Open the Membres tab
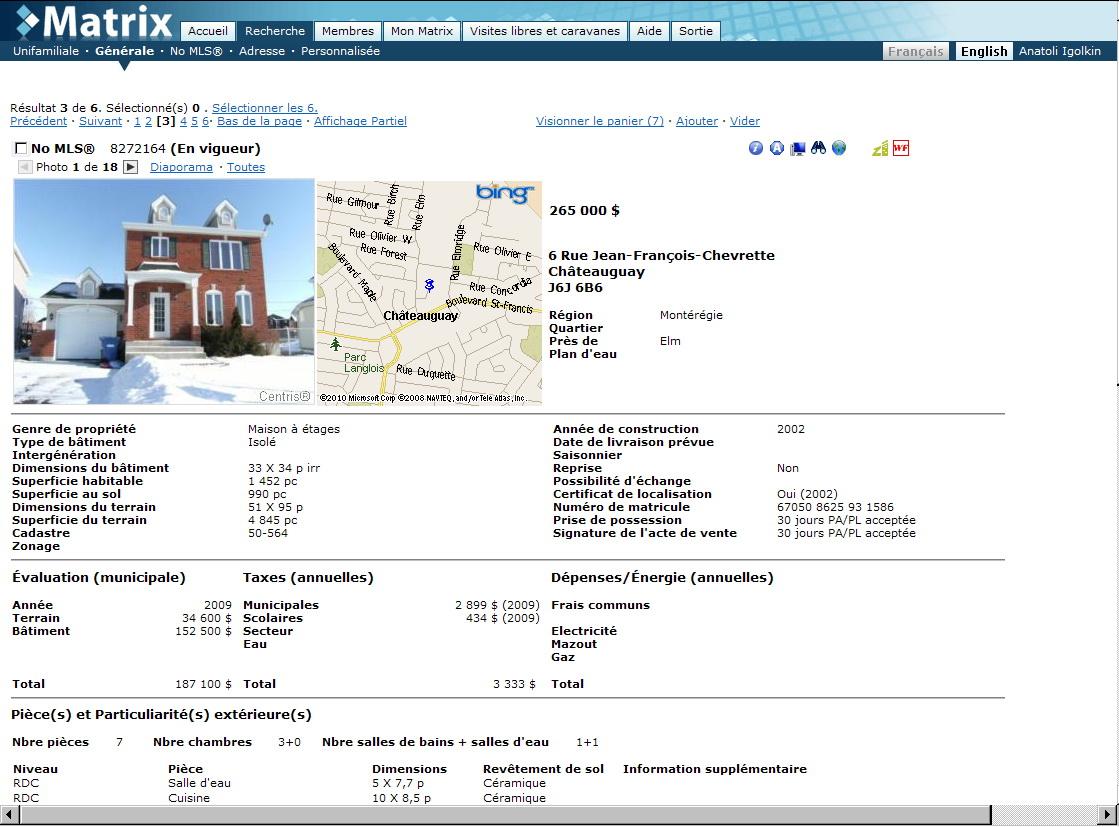 click(x=348, y=31)
